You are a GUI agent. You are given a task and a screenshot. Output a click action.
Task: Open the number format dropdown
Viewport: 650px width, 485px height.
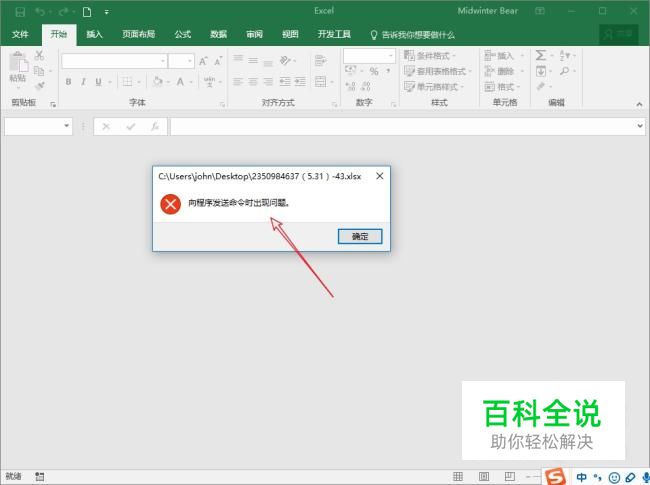tap(390, 56)
